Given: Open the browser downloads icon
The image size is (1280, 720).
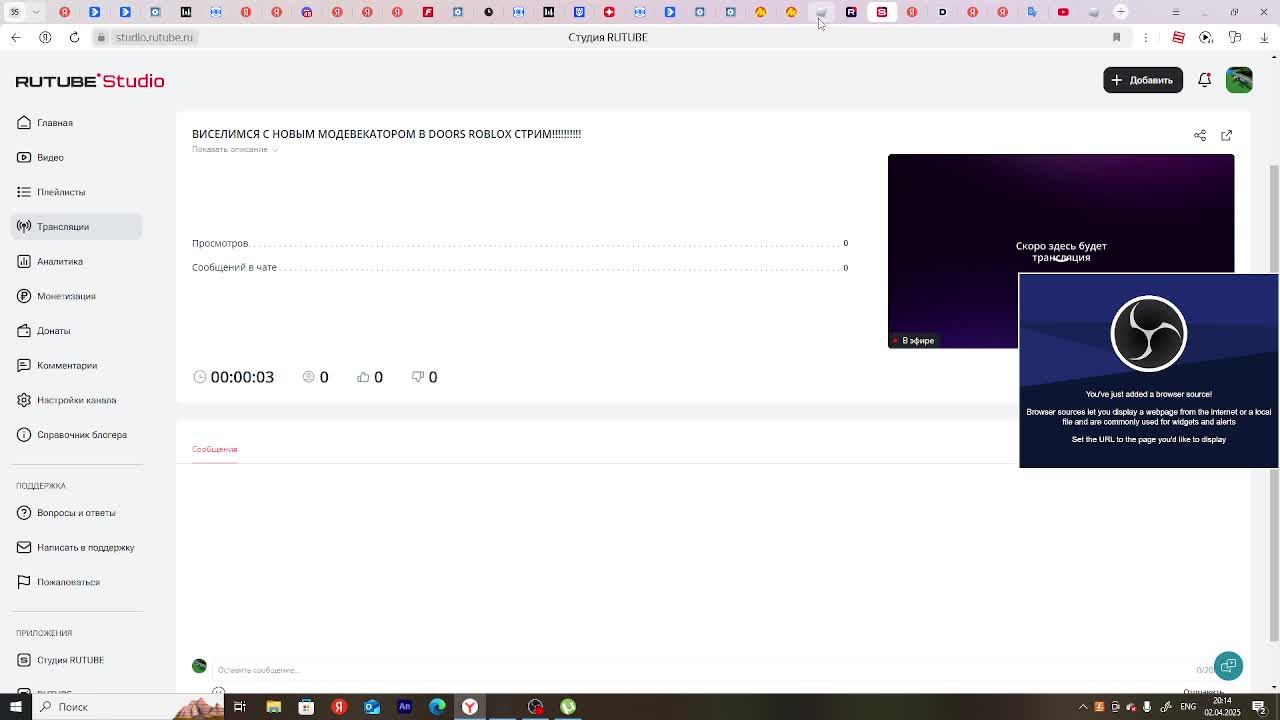Looking at the screenshot, I should click(1264, 37).
